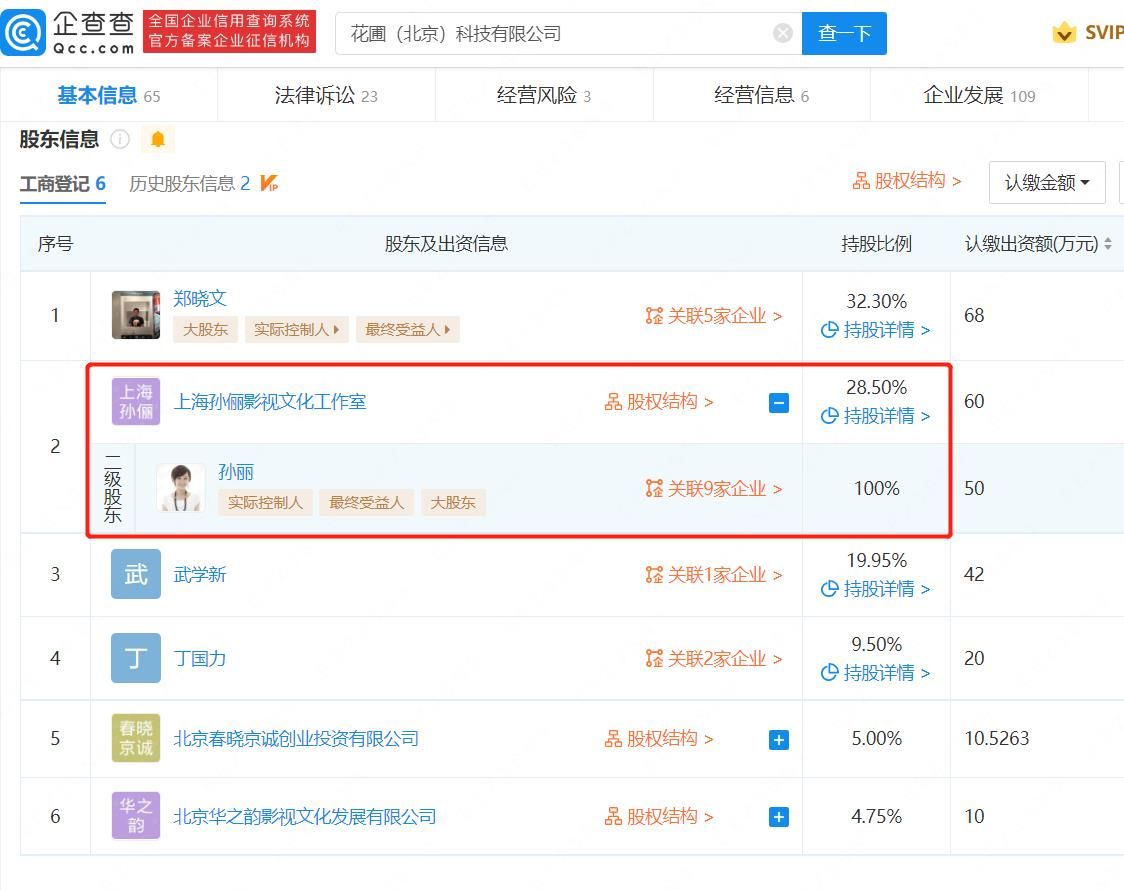Open 北京春晓京诚创业投资有限公司 link

[296, 739]
